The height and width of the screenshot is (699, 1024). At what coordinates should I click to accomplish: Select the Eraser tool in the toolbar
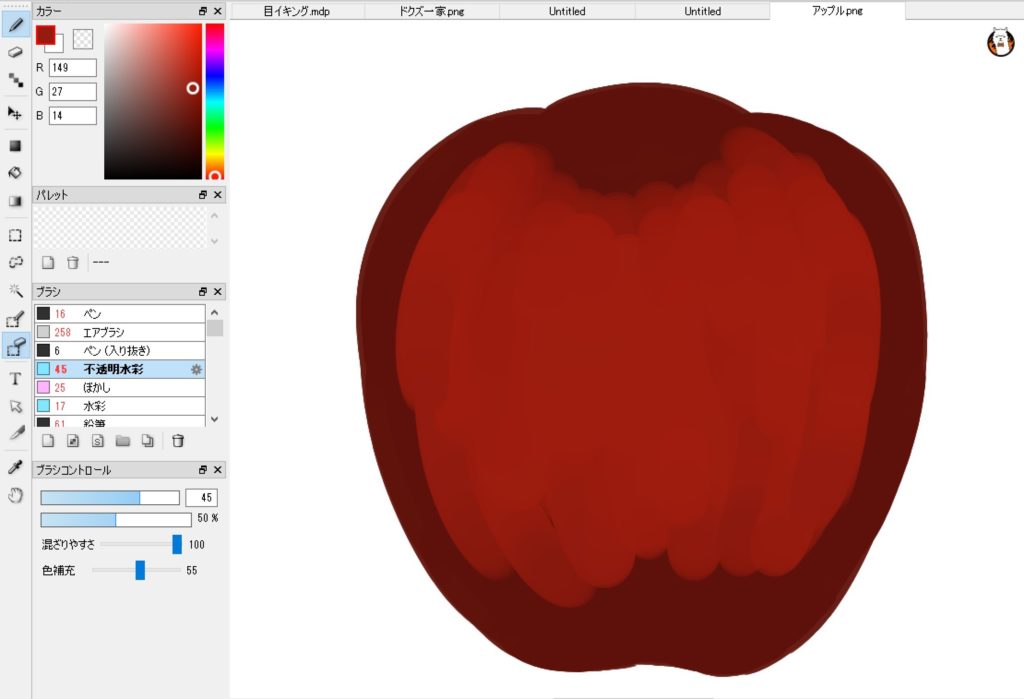[15, 52]
